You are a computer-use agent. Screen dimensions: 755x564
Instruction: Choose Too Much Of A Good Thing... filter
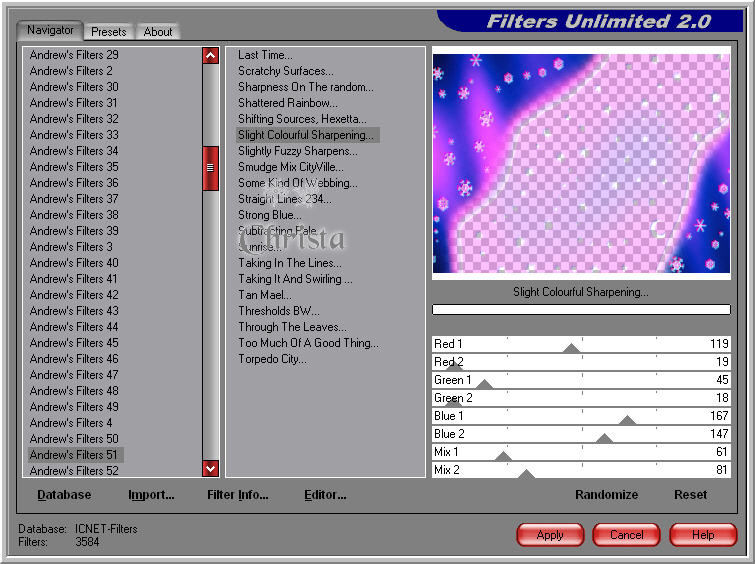pyautogui.click(x=309, y=343)
